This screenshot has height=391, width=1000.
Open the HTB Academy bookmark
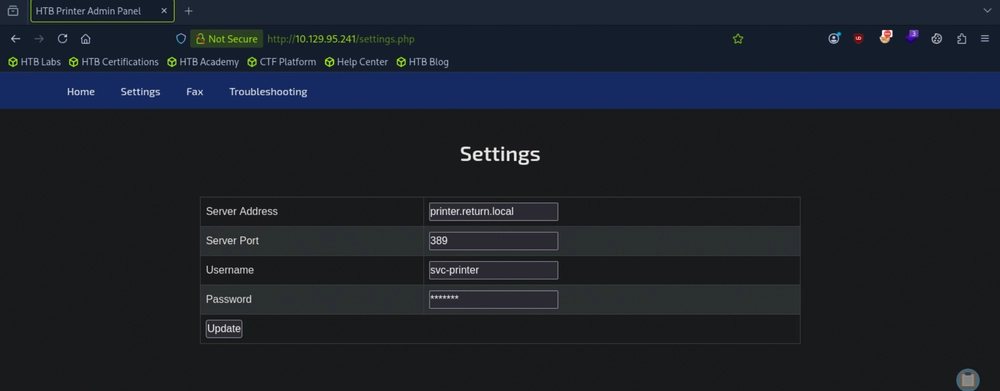[x=203, y=62]
